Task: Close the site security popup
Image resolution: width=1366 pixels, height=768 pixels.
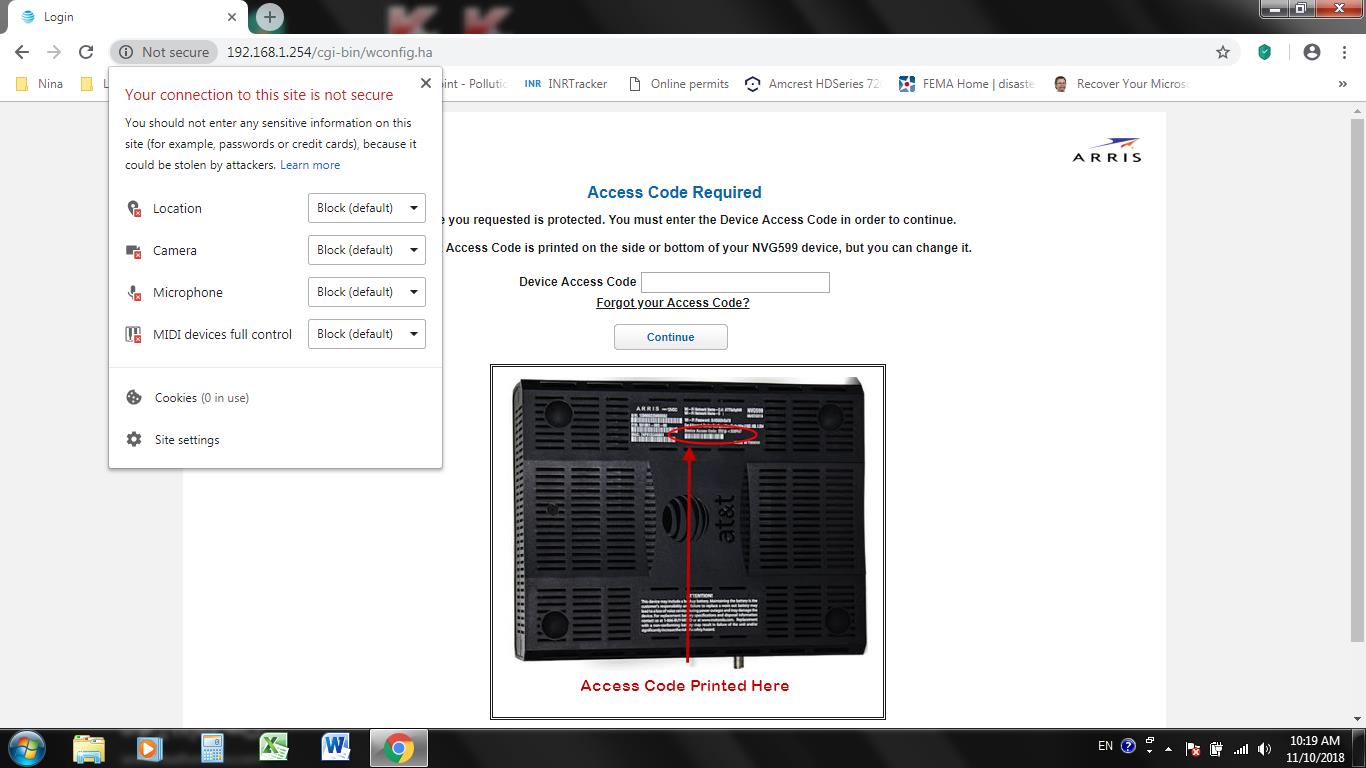Action: [425, 83]
